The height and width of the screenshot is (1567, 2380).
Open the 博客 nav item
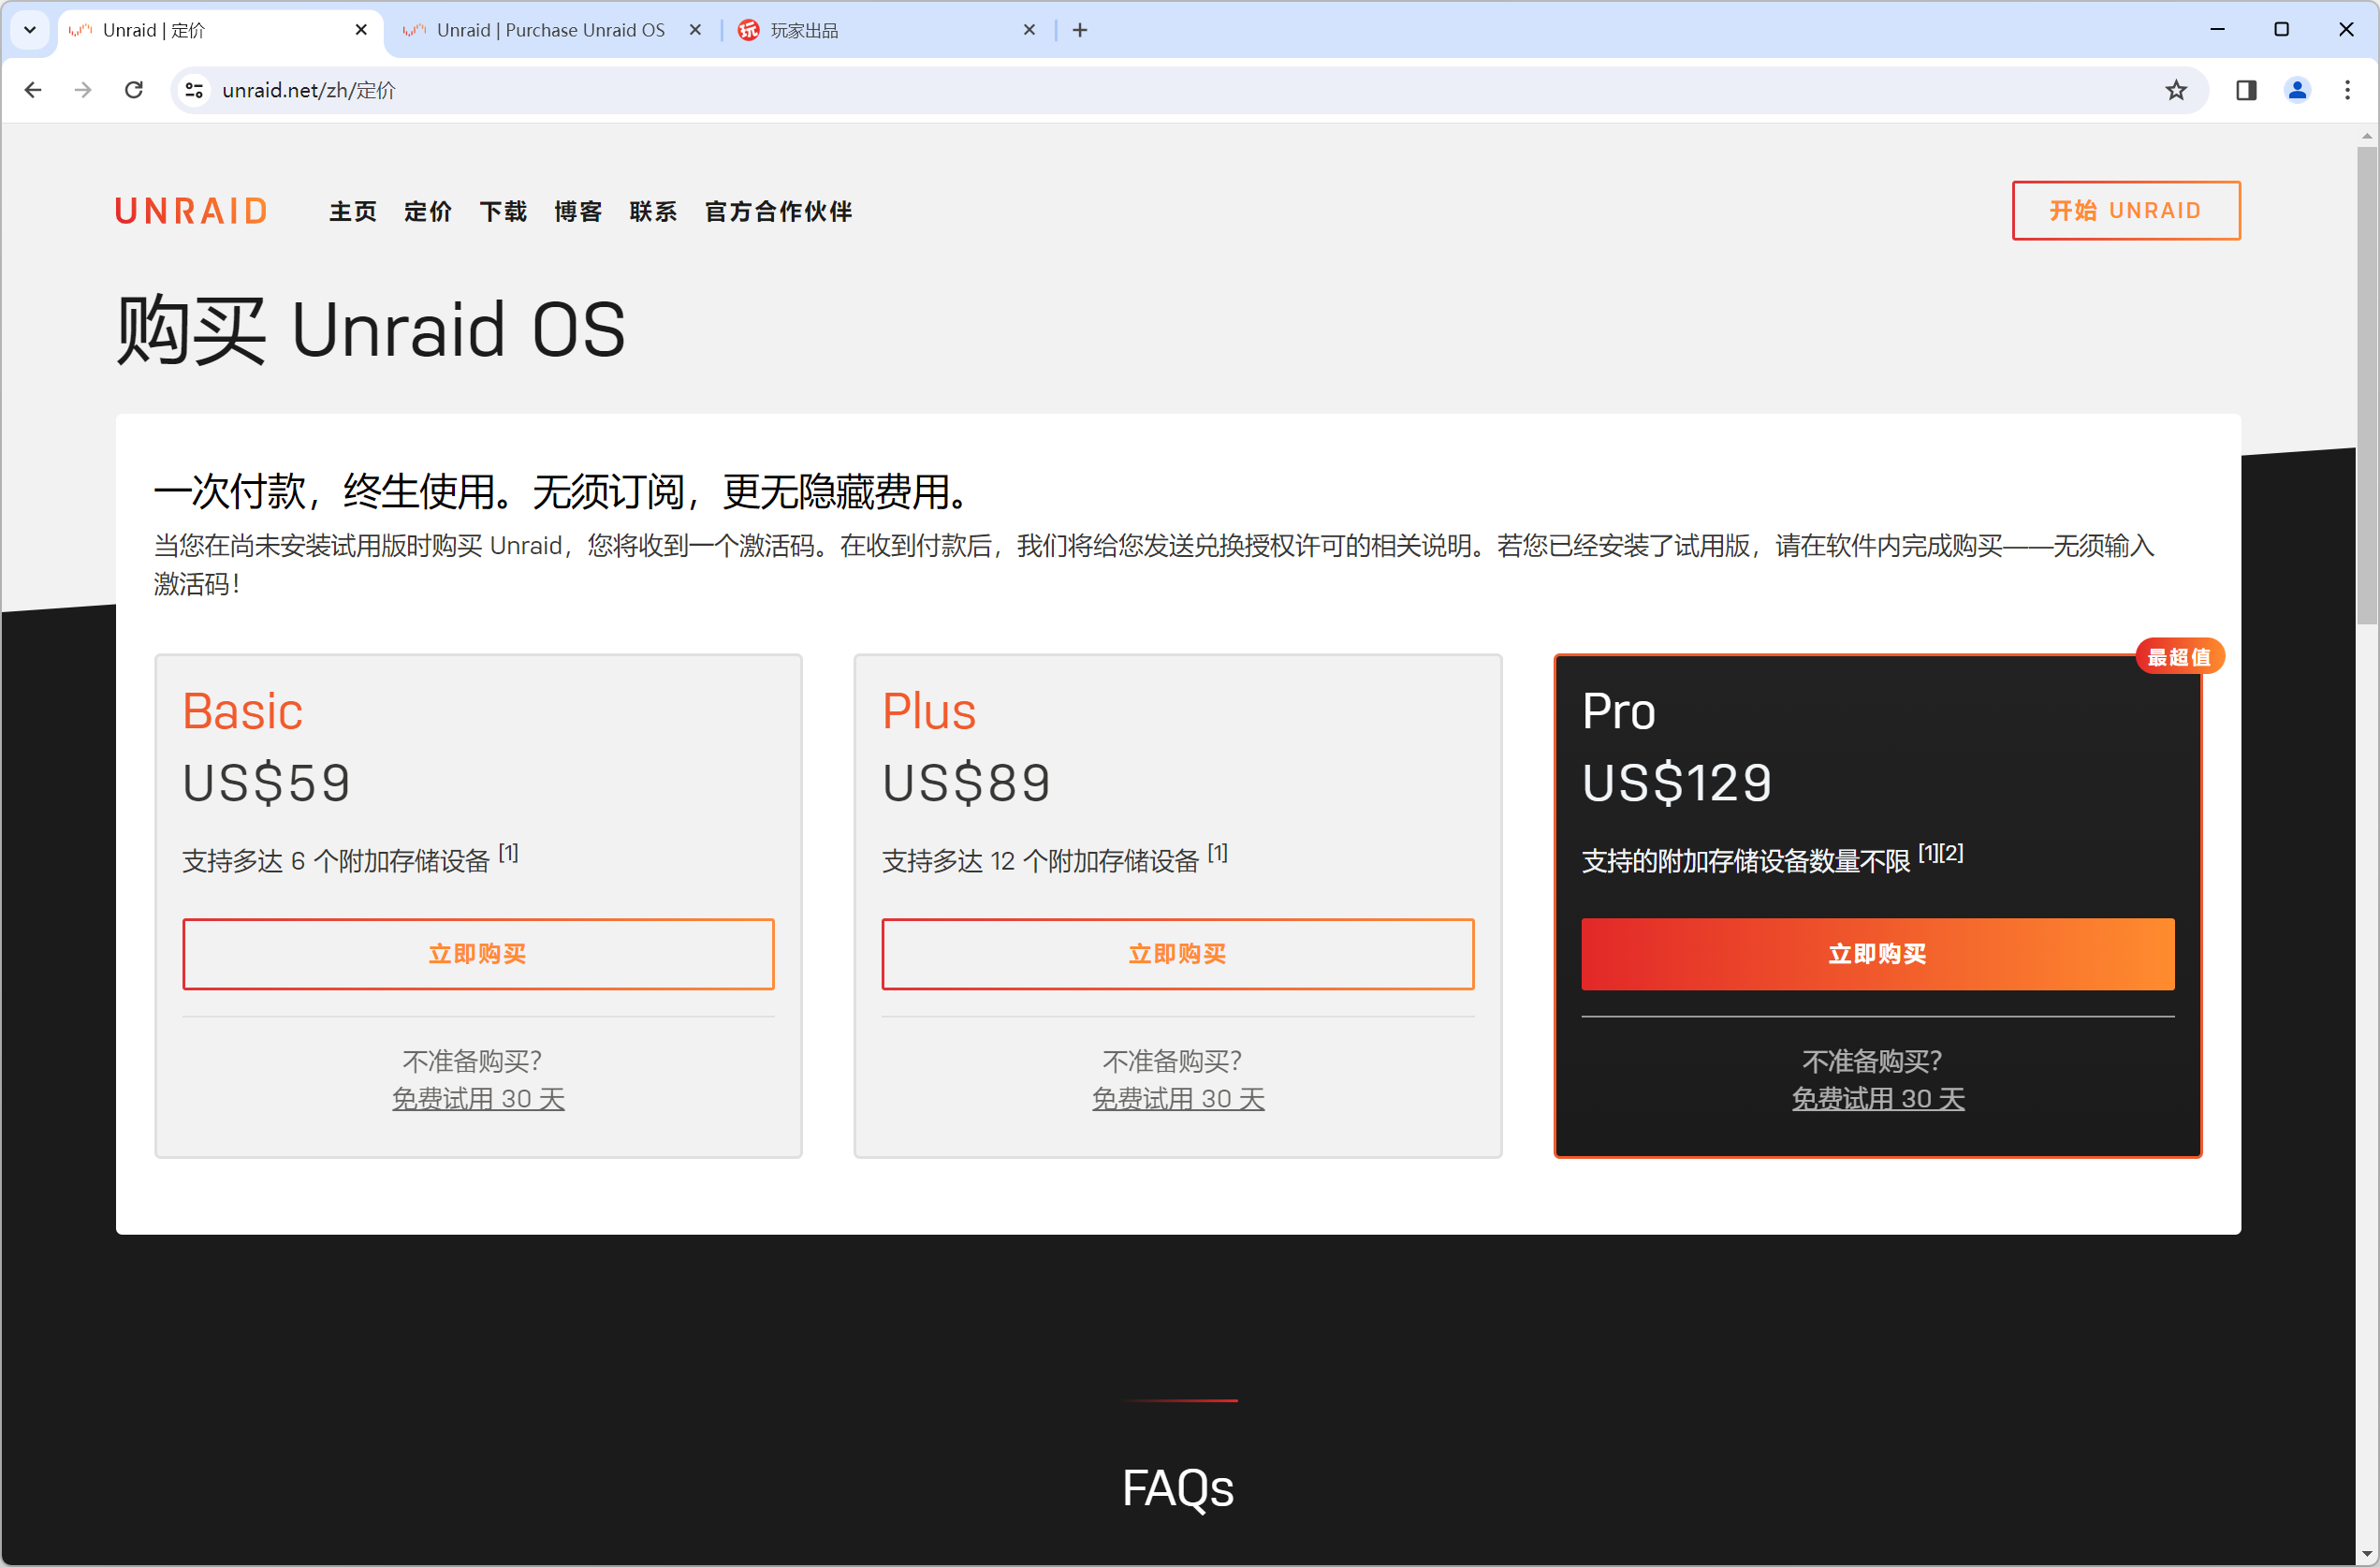pyautogui.click(x=578, y=211)
